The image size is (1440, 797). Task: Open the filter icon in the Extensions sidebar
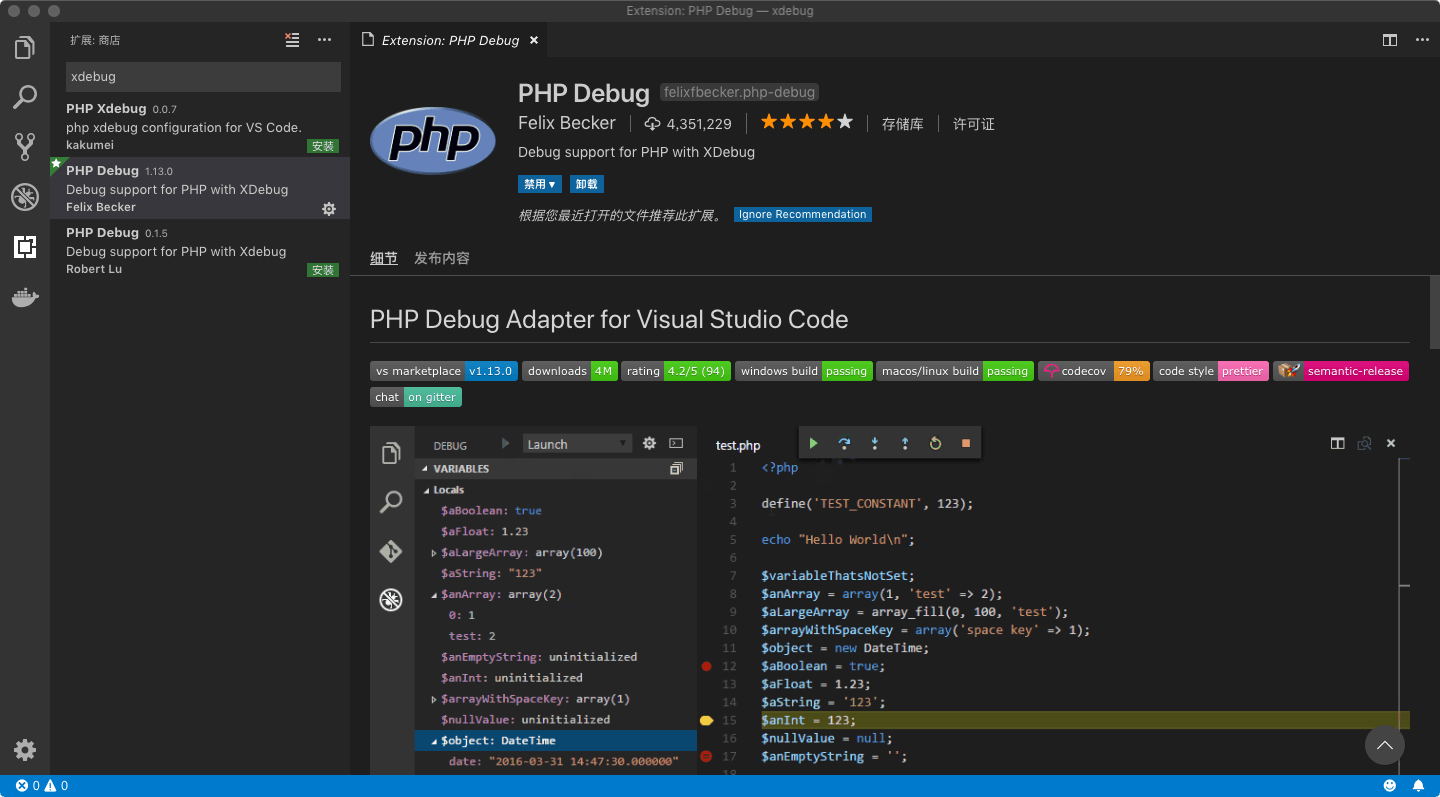pyautogui.click(x=291, y=40)
